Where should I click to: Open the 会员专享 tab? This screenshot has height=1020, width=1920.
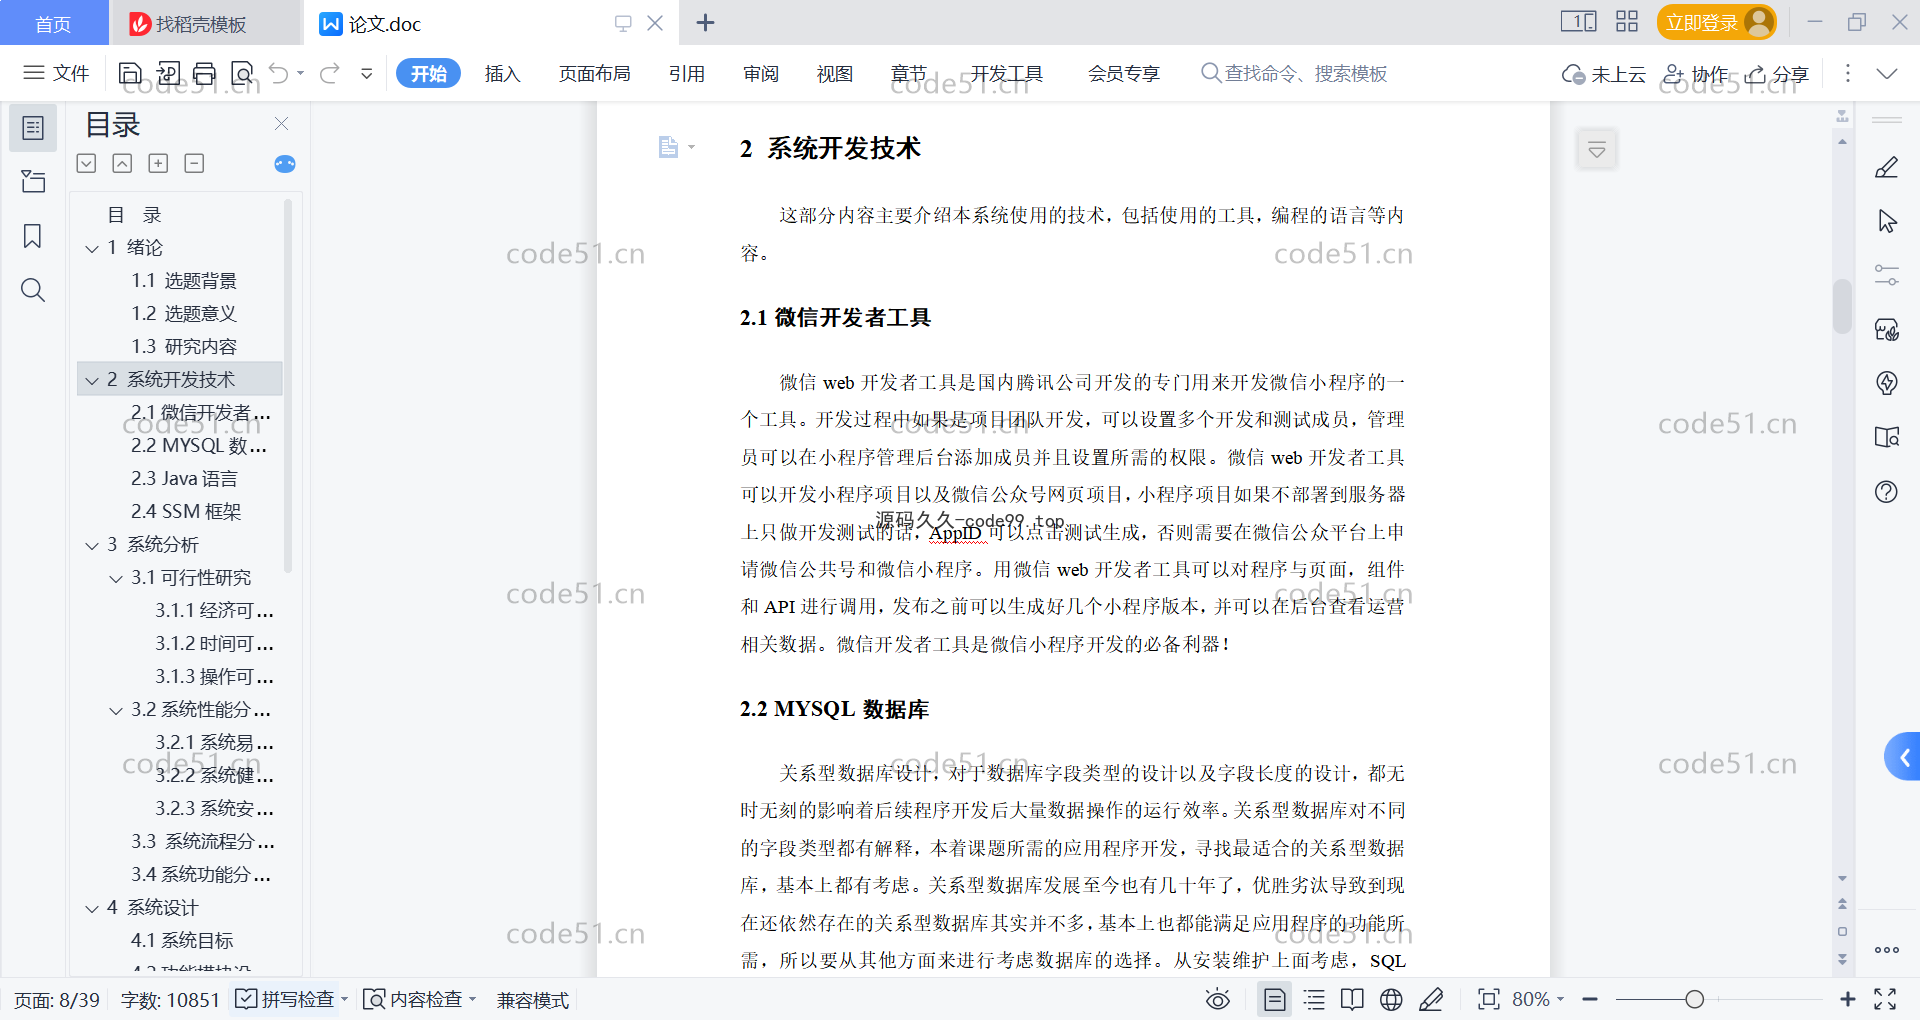(x=1124, y=73)
